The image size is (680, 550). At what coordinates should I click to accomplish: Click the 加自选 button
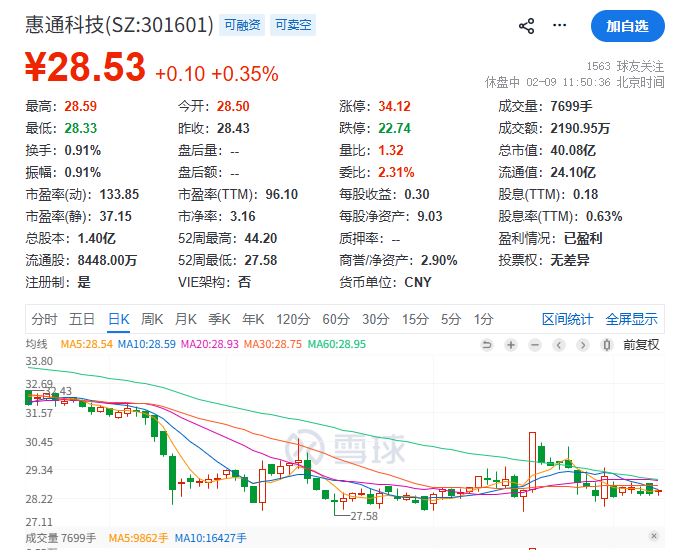point(627,27)
